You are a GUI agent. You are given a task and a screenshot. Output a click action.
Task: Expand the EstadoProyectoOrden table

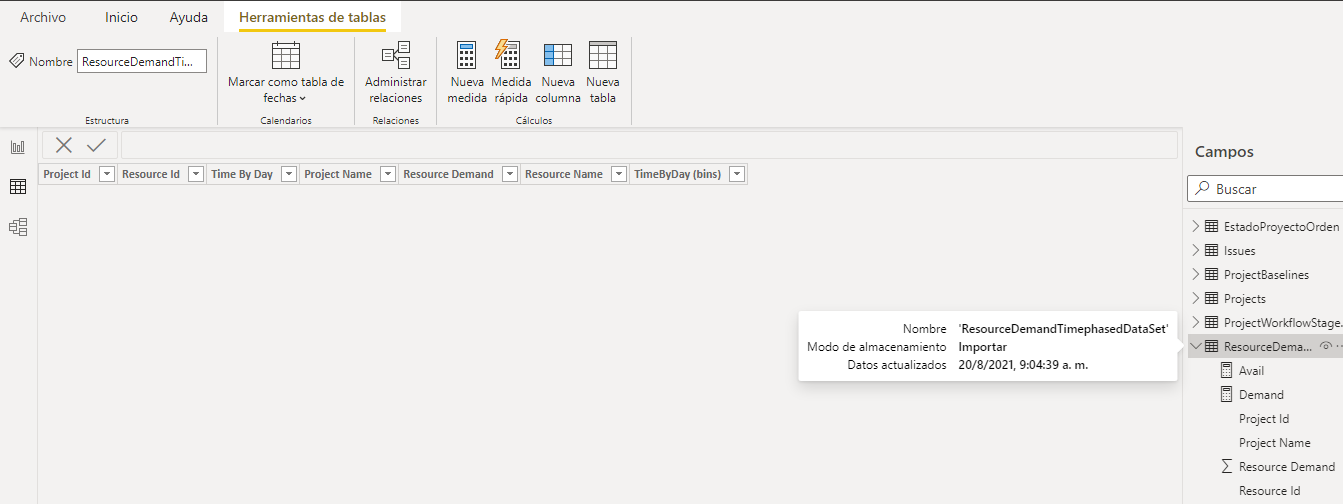click(1196, 226)
